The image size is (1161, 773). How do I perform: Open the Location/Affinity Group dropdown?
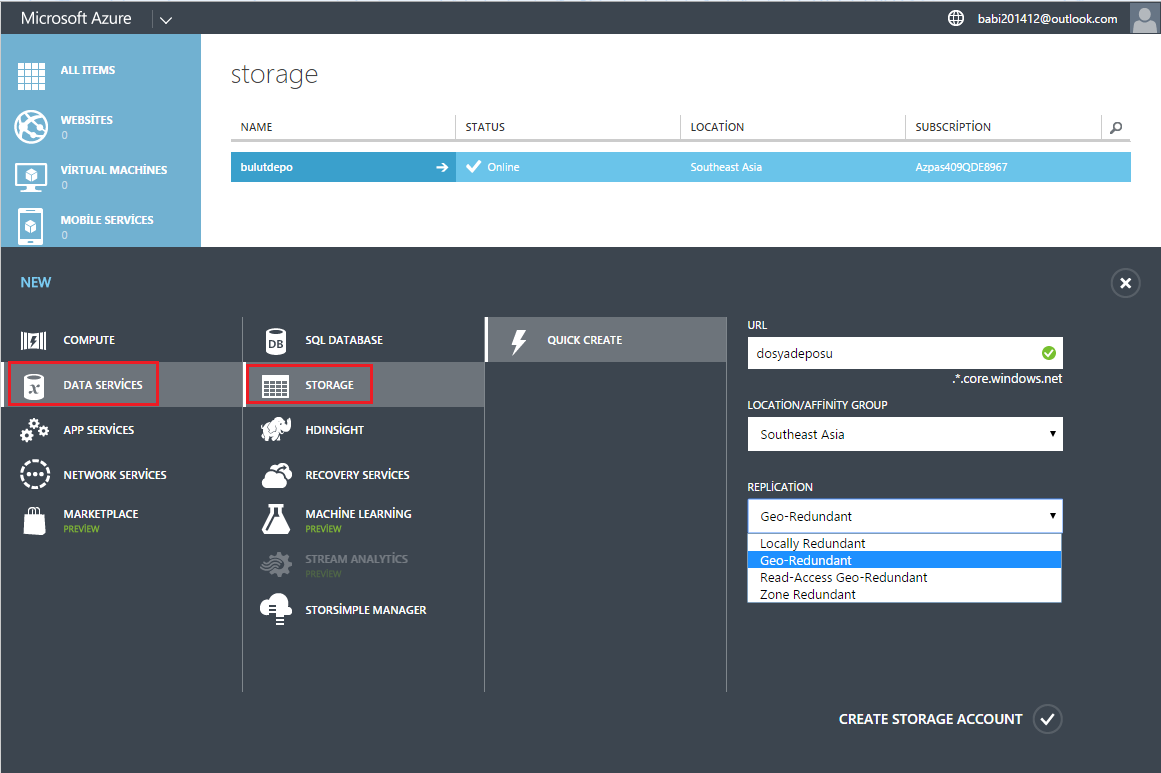coord(905,435)
